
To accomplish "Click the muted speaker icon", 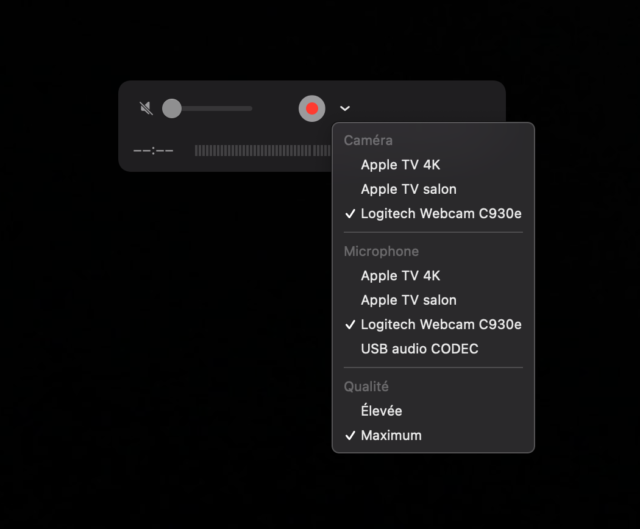I will tap(146, 109).
